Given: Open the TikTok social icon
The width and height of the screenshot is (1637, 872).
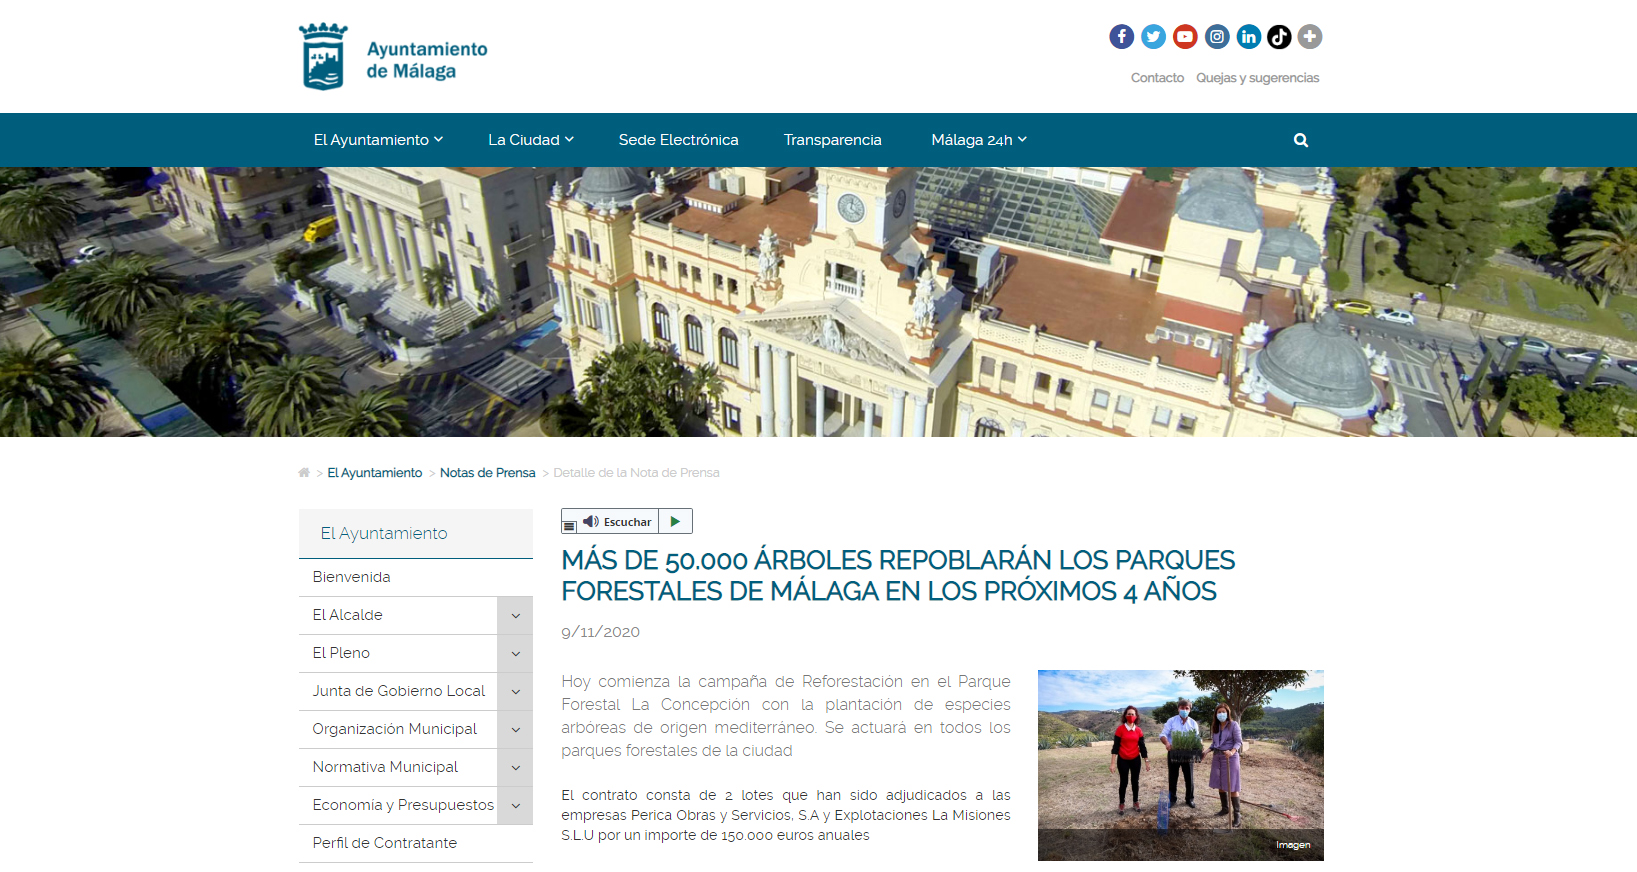Looking at the screenshot, I should click(1279, 37).
